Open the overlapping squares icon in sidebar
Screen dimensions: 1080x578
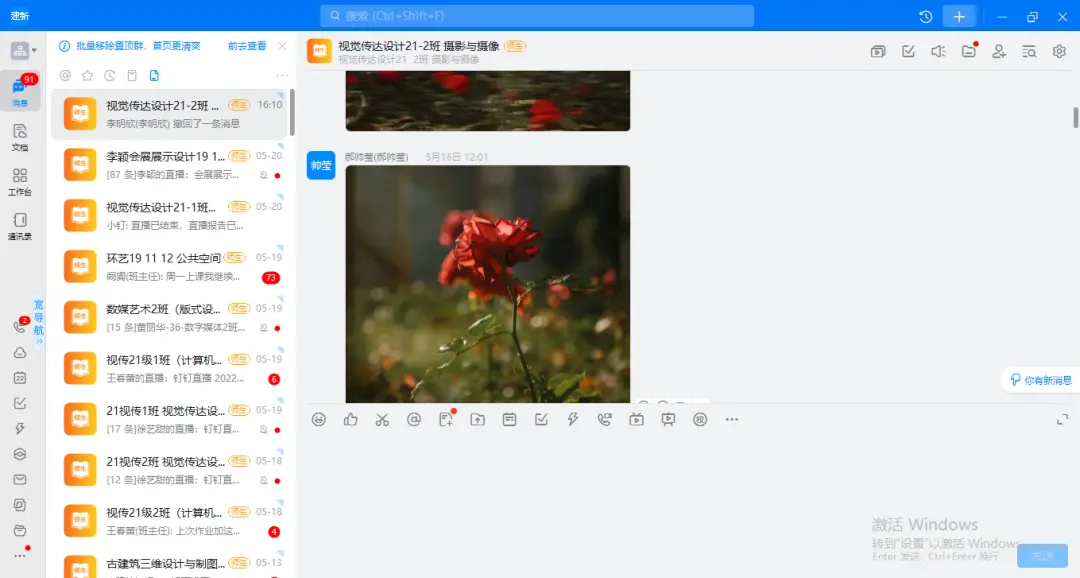coord(20,505)
